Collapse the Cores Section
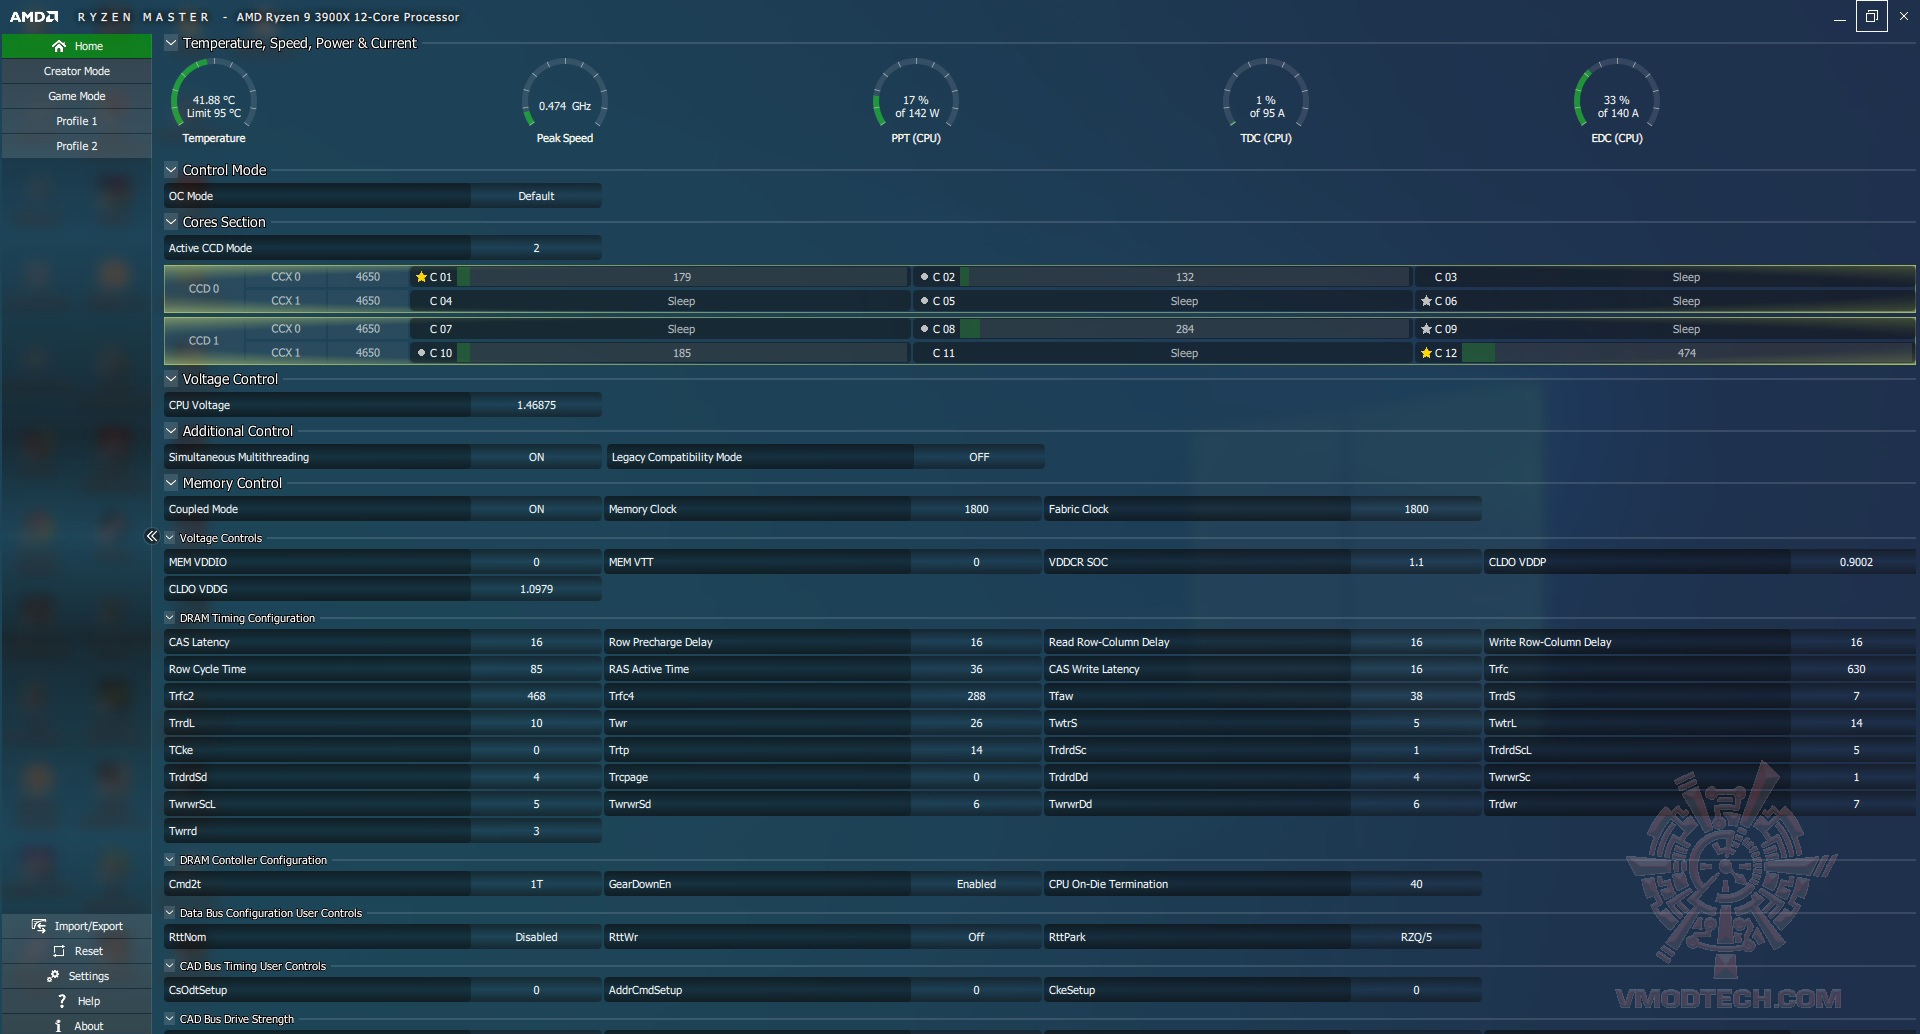1920x1034 pixels. (x=171, y=222)
